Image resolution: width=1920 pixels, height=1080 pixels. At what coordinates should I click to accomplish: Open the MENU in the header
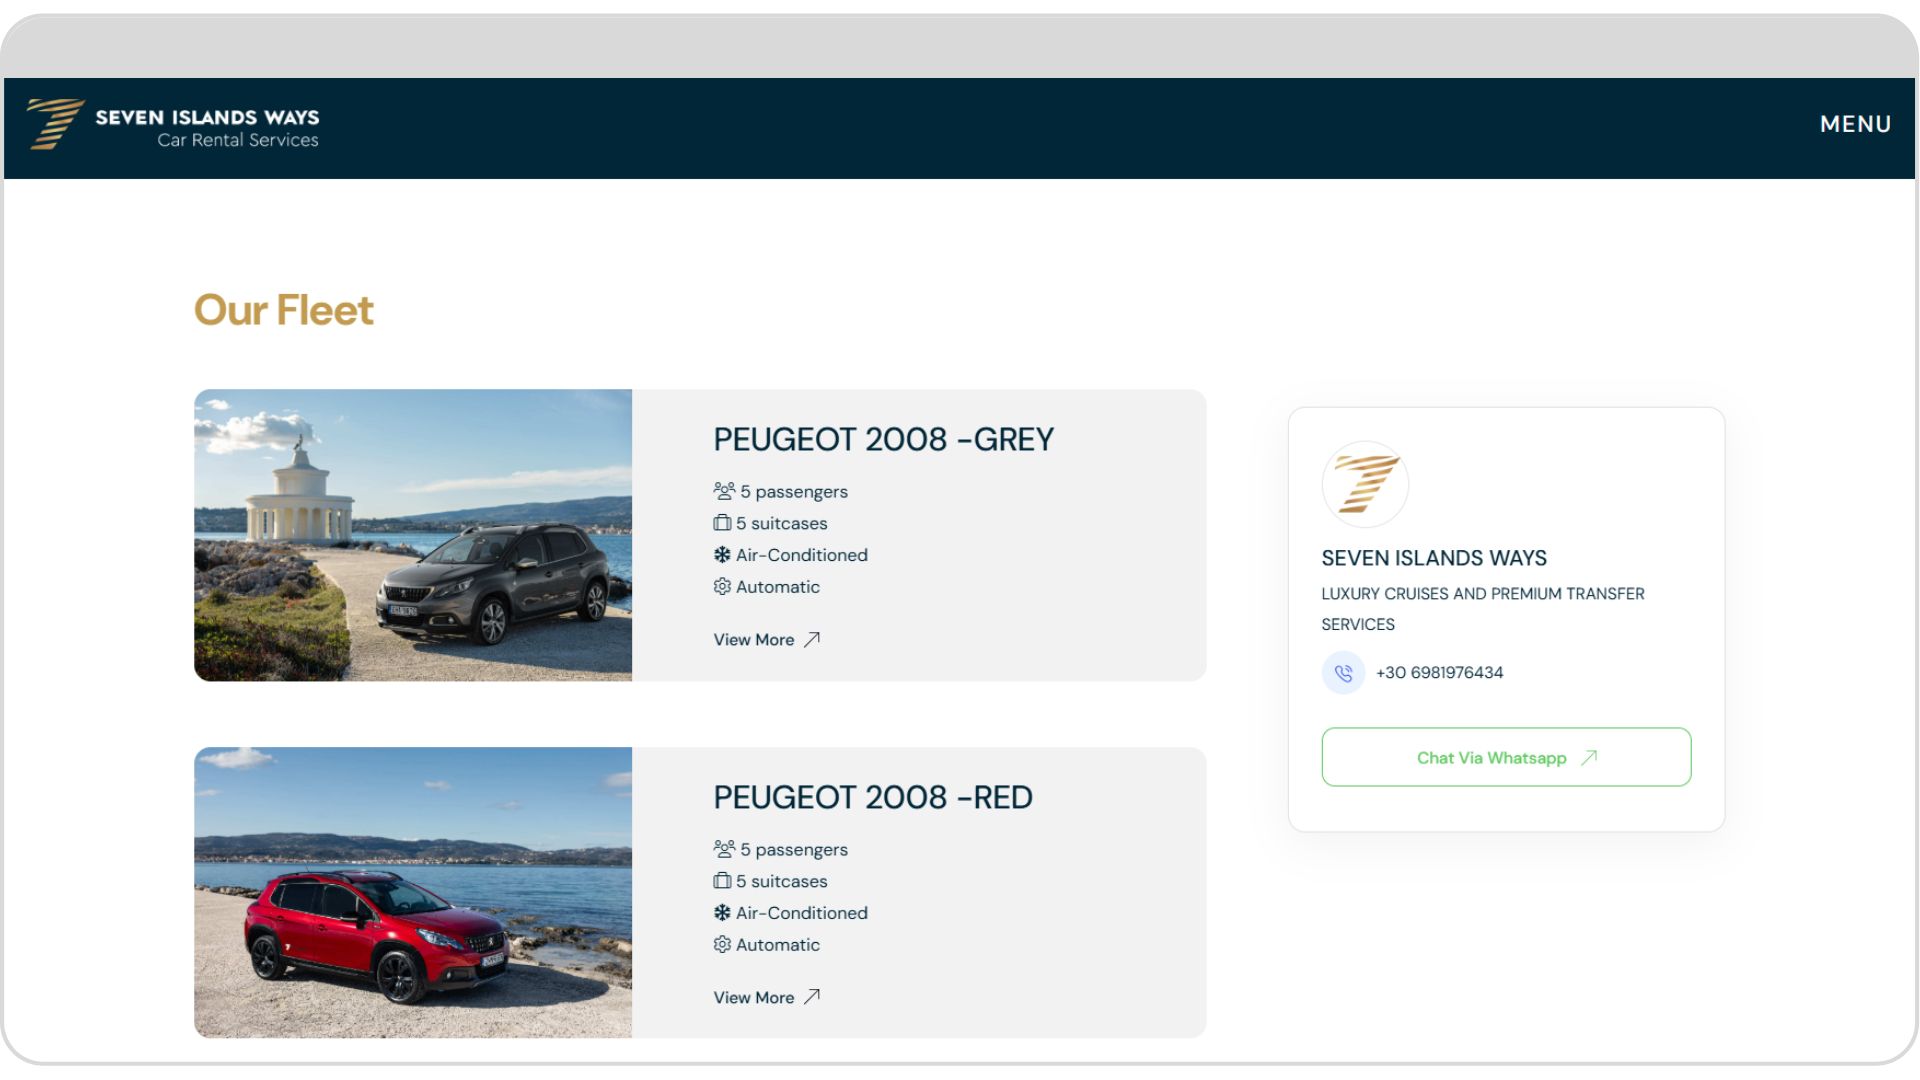pyautogui.click(x=1855, y=124)
